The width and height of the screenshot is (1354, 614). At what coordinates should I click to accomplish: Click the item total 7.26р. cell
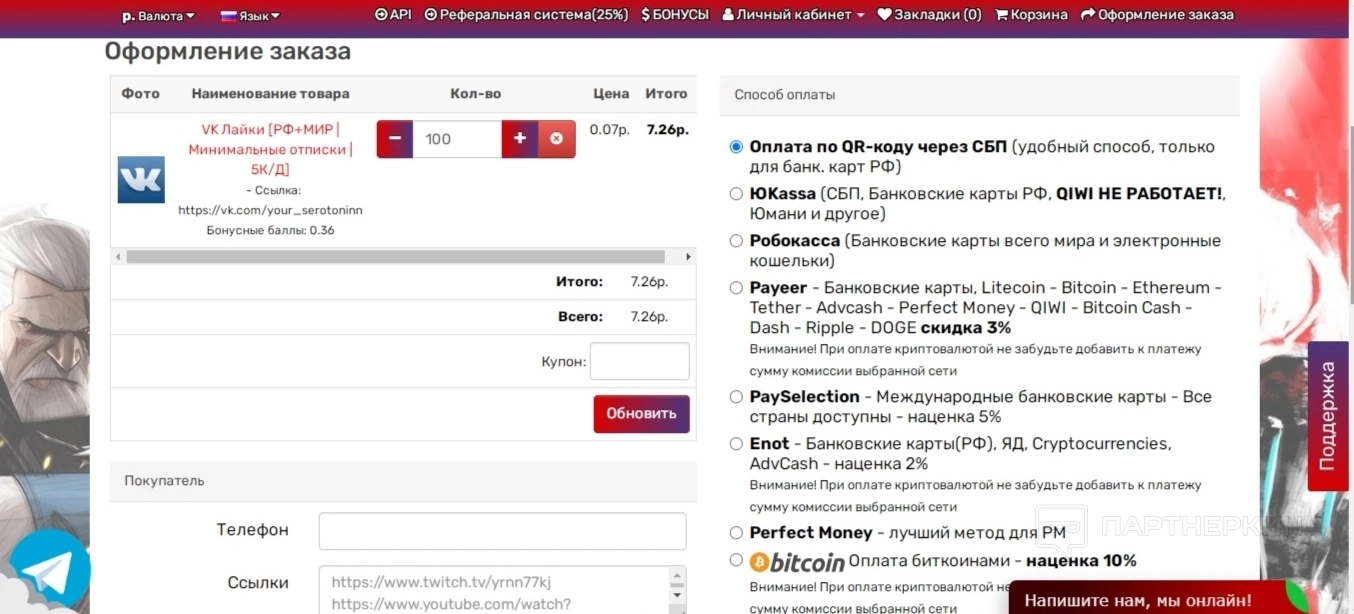[667, 129]
